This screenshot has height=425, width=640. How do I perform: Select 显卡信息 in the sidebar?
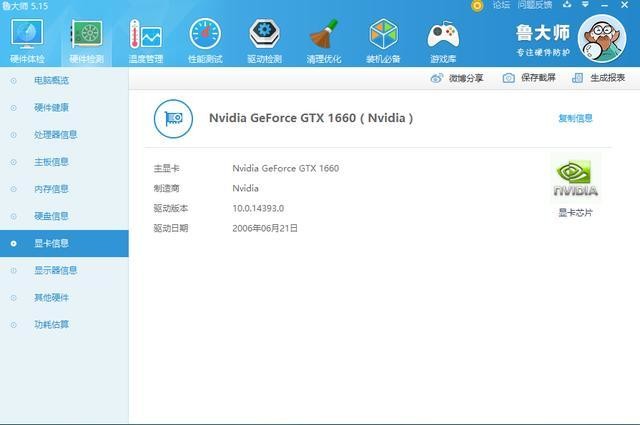[x=64, y=243]
